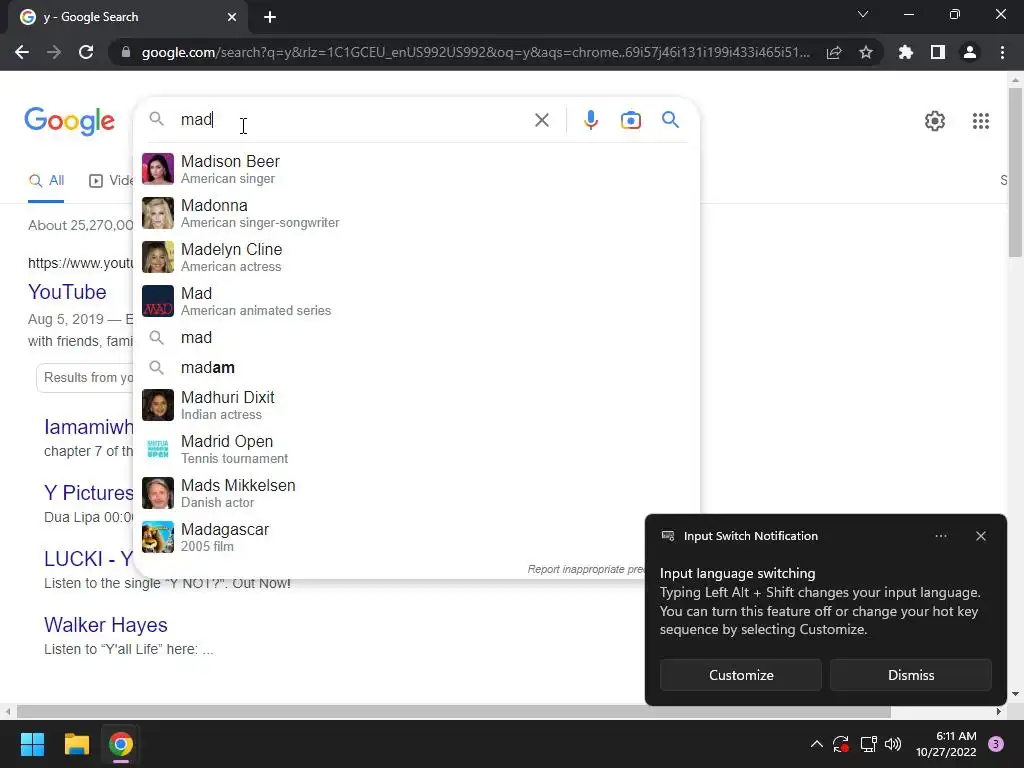The width and height of the screenshot is (1024, 768).
Task: Close the 'y - Google Search' tab
Action: click(x=232, y=17)
